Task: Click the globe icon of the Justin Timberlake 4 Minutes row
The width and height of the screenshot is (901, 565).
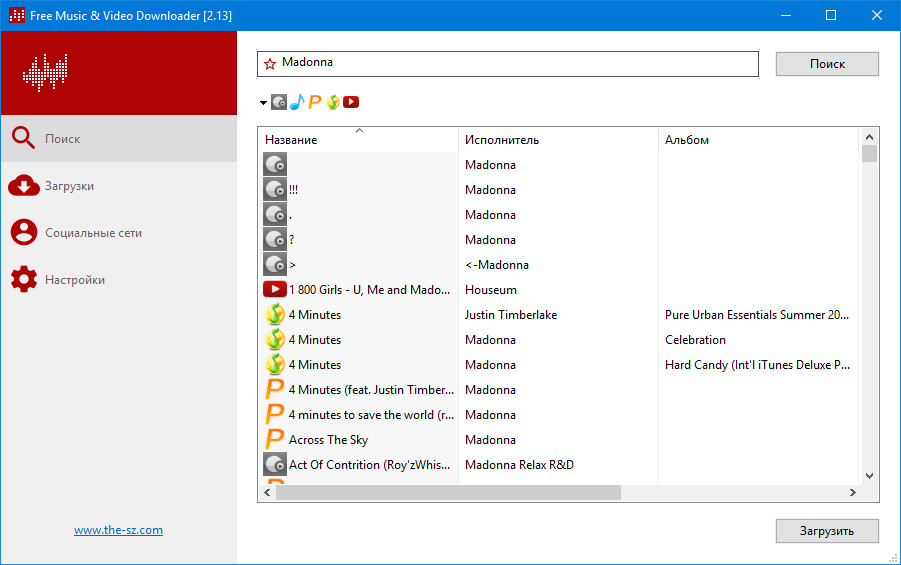Action: [275, 314]
